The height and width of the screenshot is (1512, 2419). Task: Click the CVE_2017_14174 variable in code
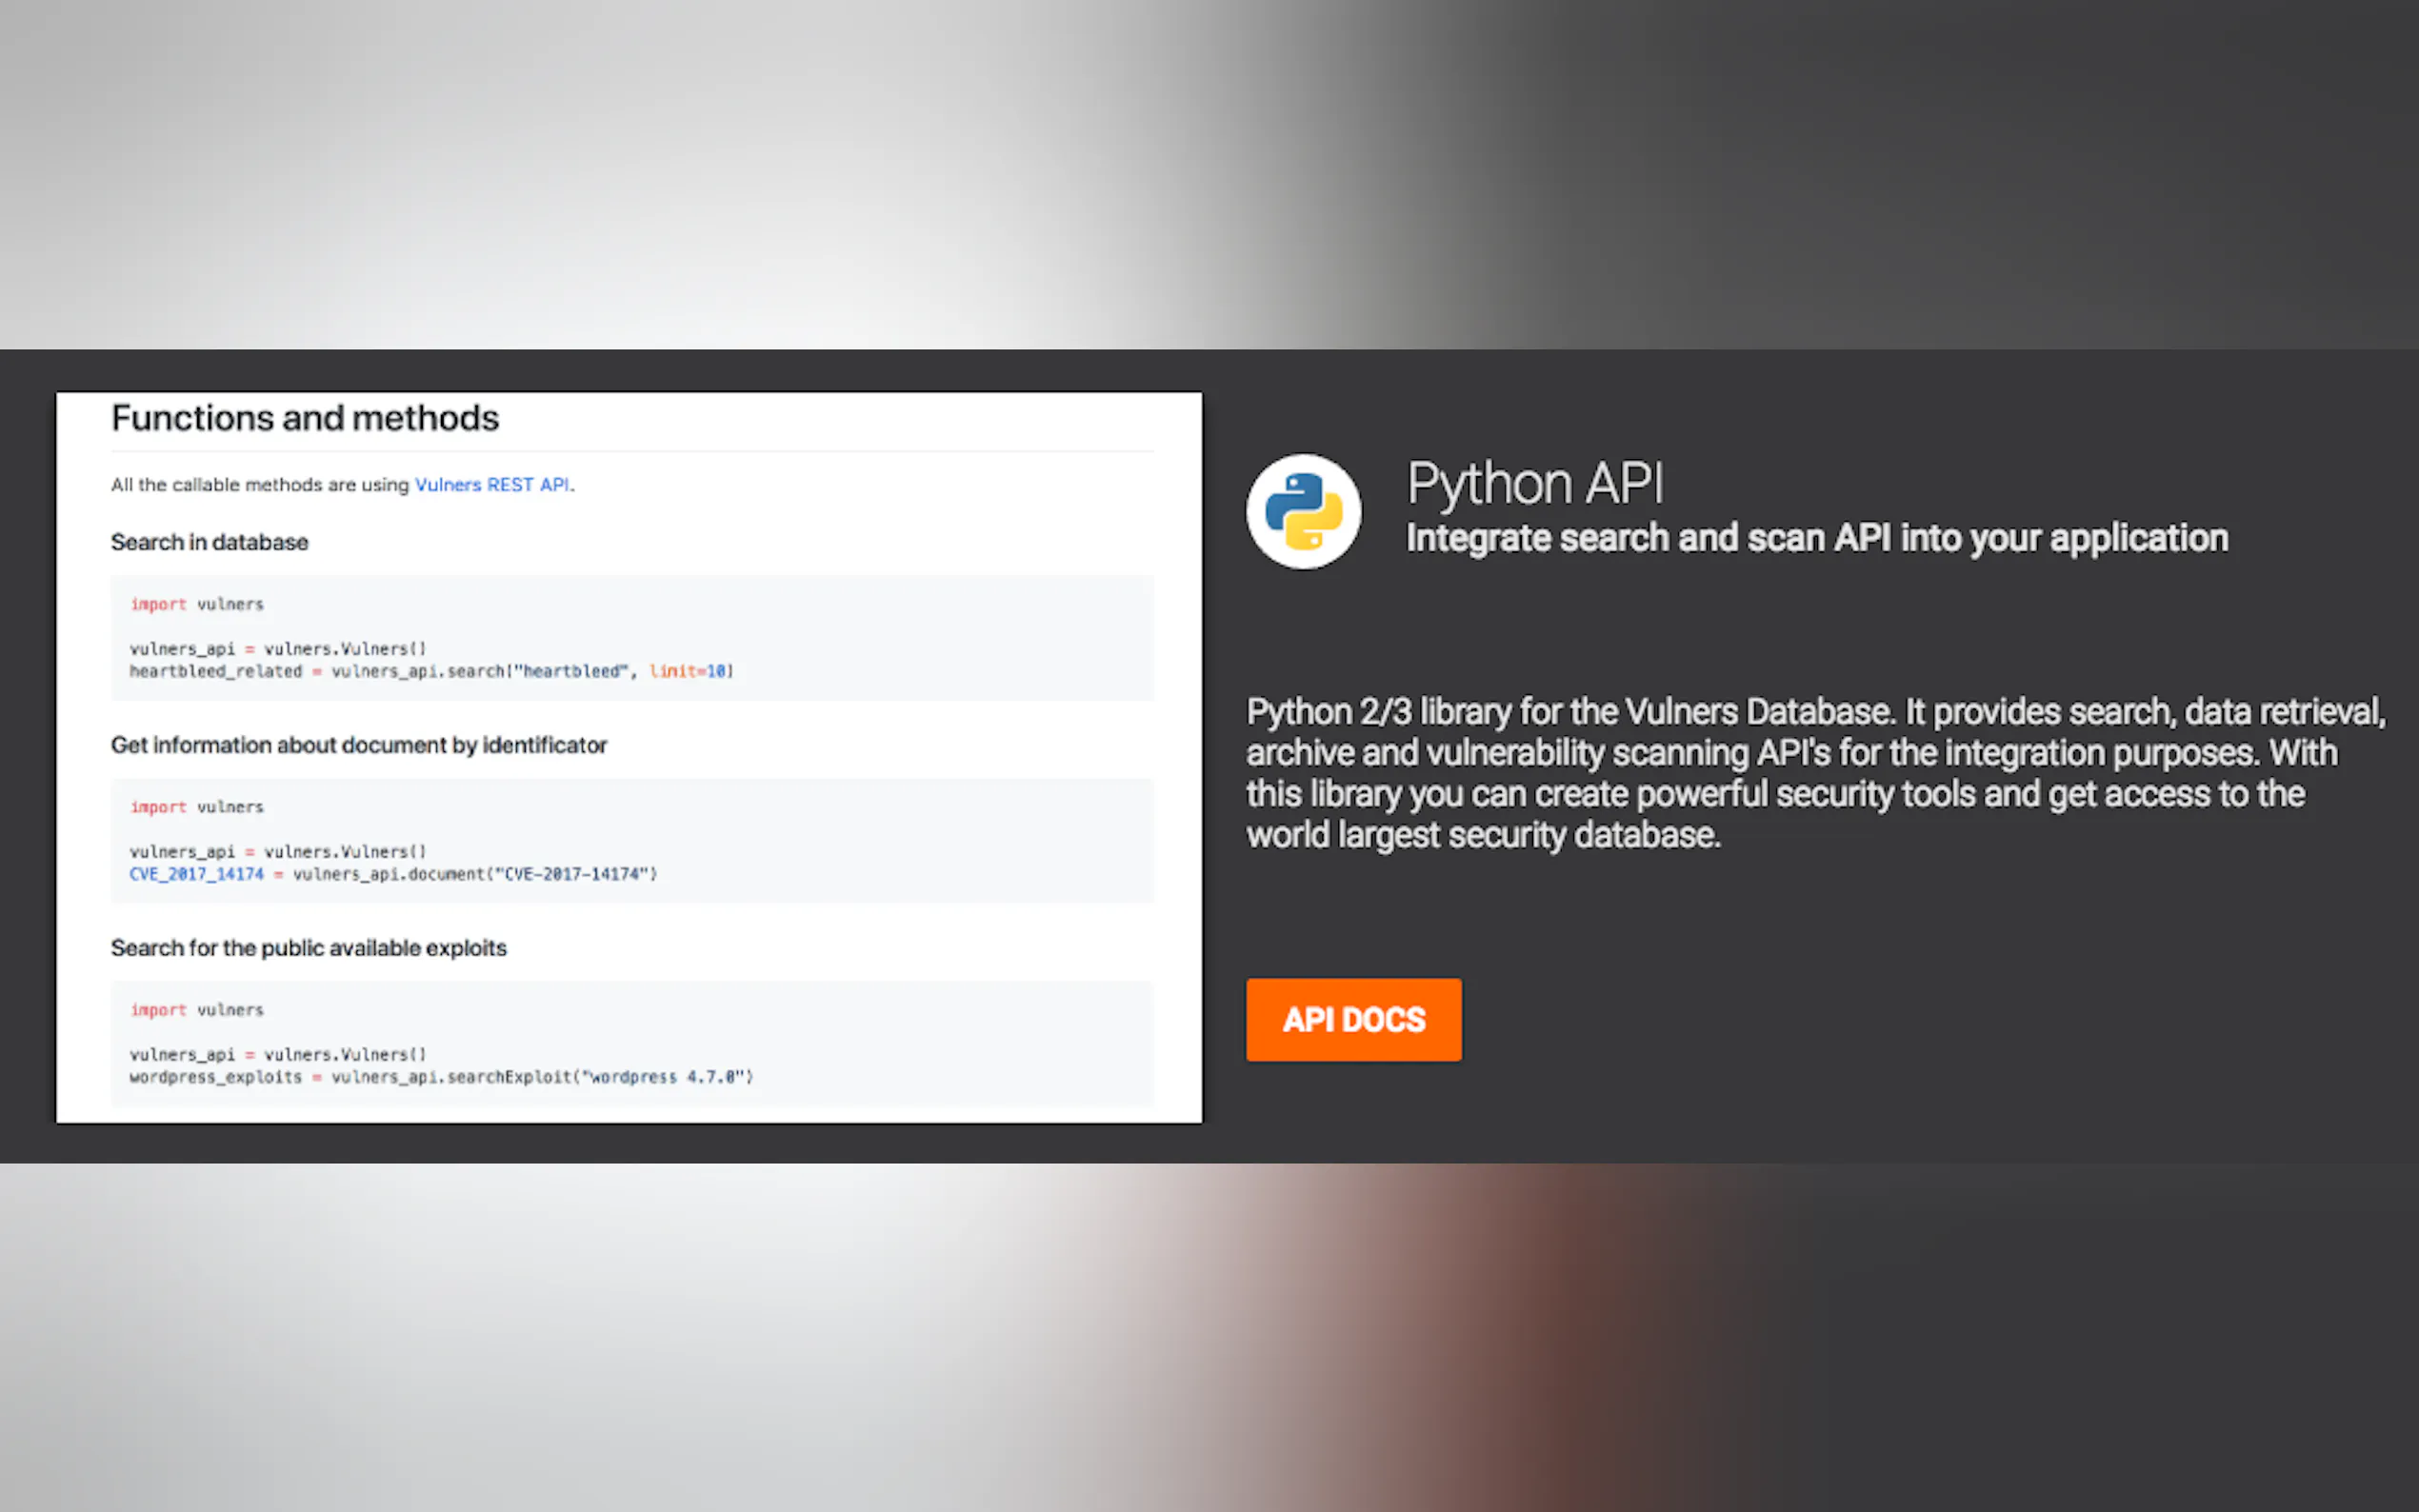(196, 874)
